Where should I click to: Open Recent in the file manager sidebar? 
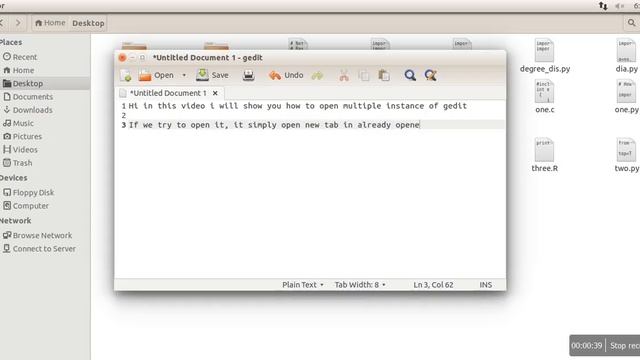coord(20,57)
